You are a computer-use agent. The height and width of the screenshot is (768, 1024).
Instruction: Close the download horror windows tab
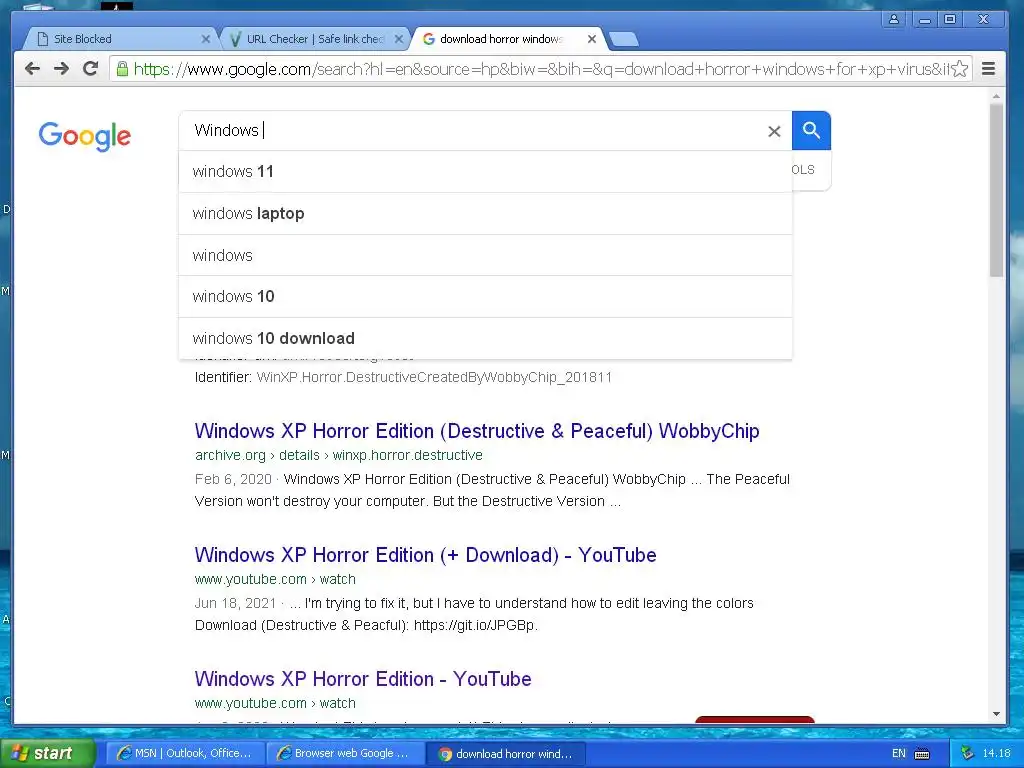coord(592,39)
